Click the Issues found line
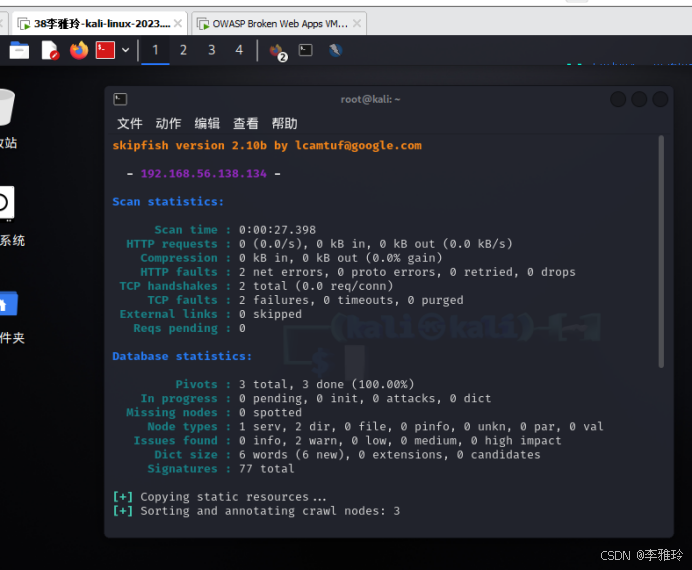This screenshot has height=570, width=692. click(347, 441)
